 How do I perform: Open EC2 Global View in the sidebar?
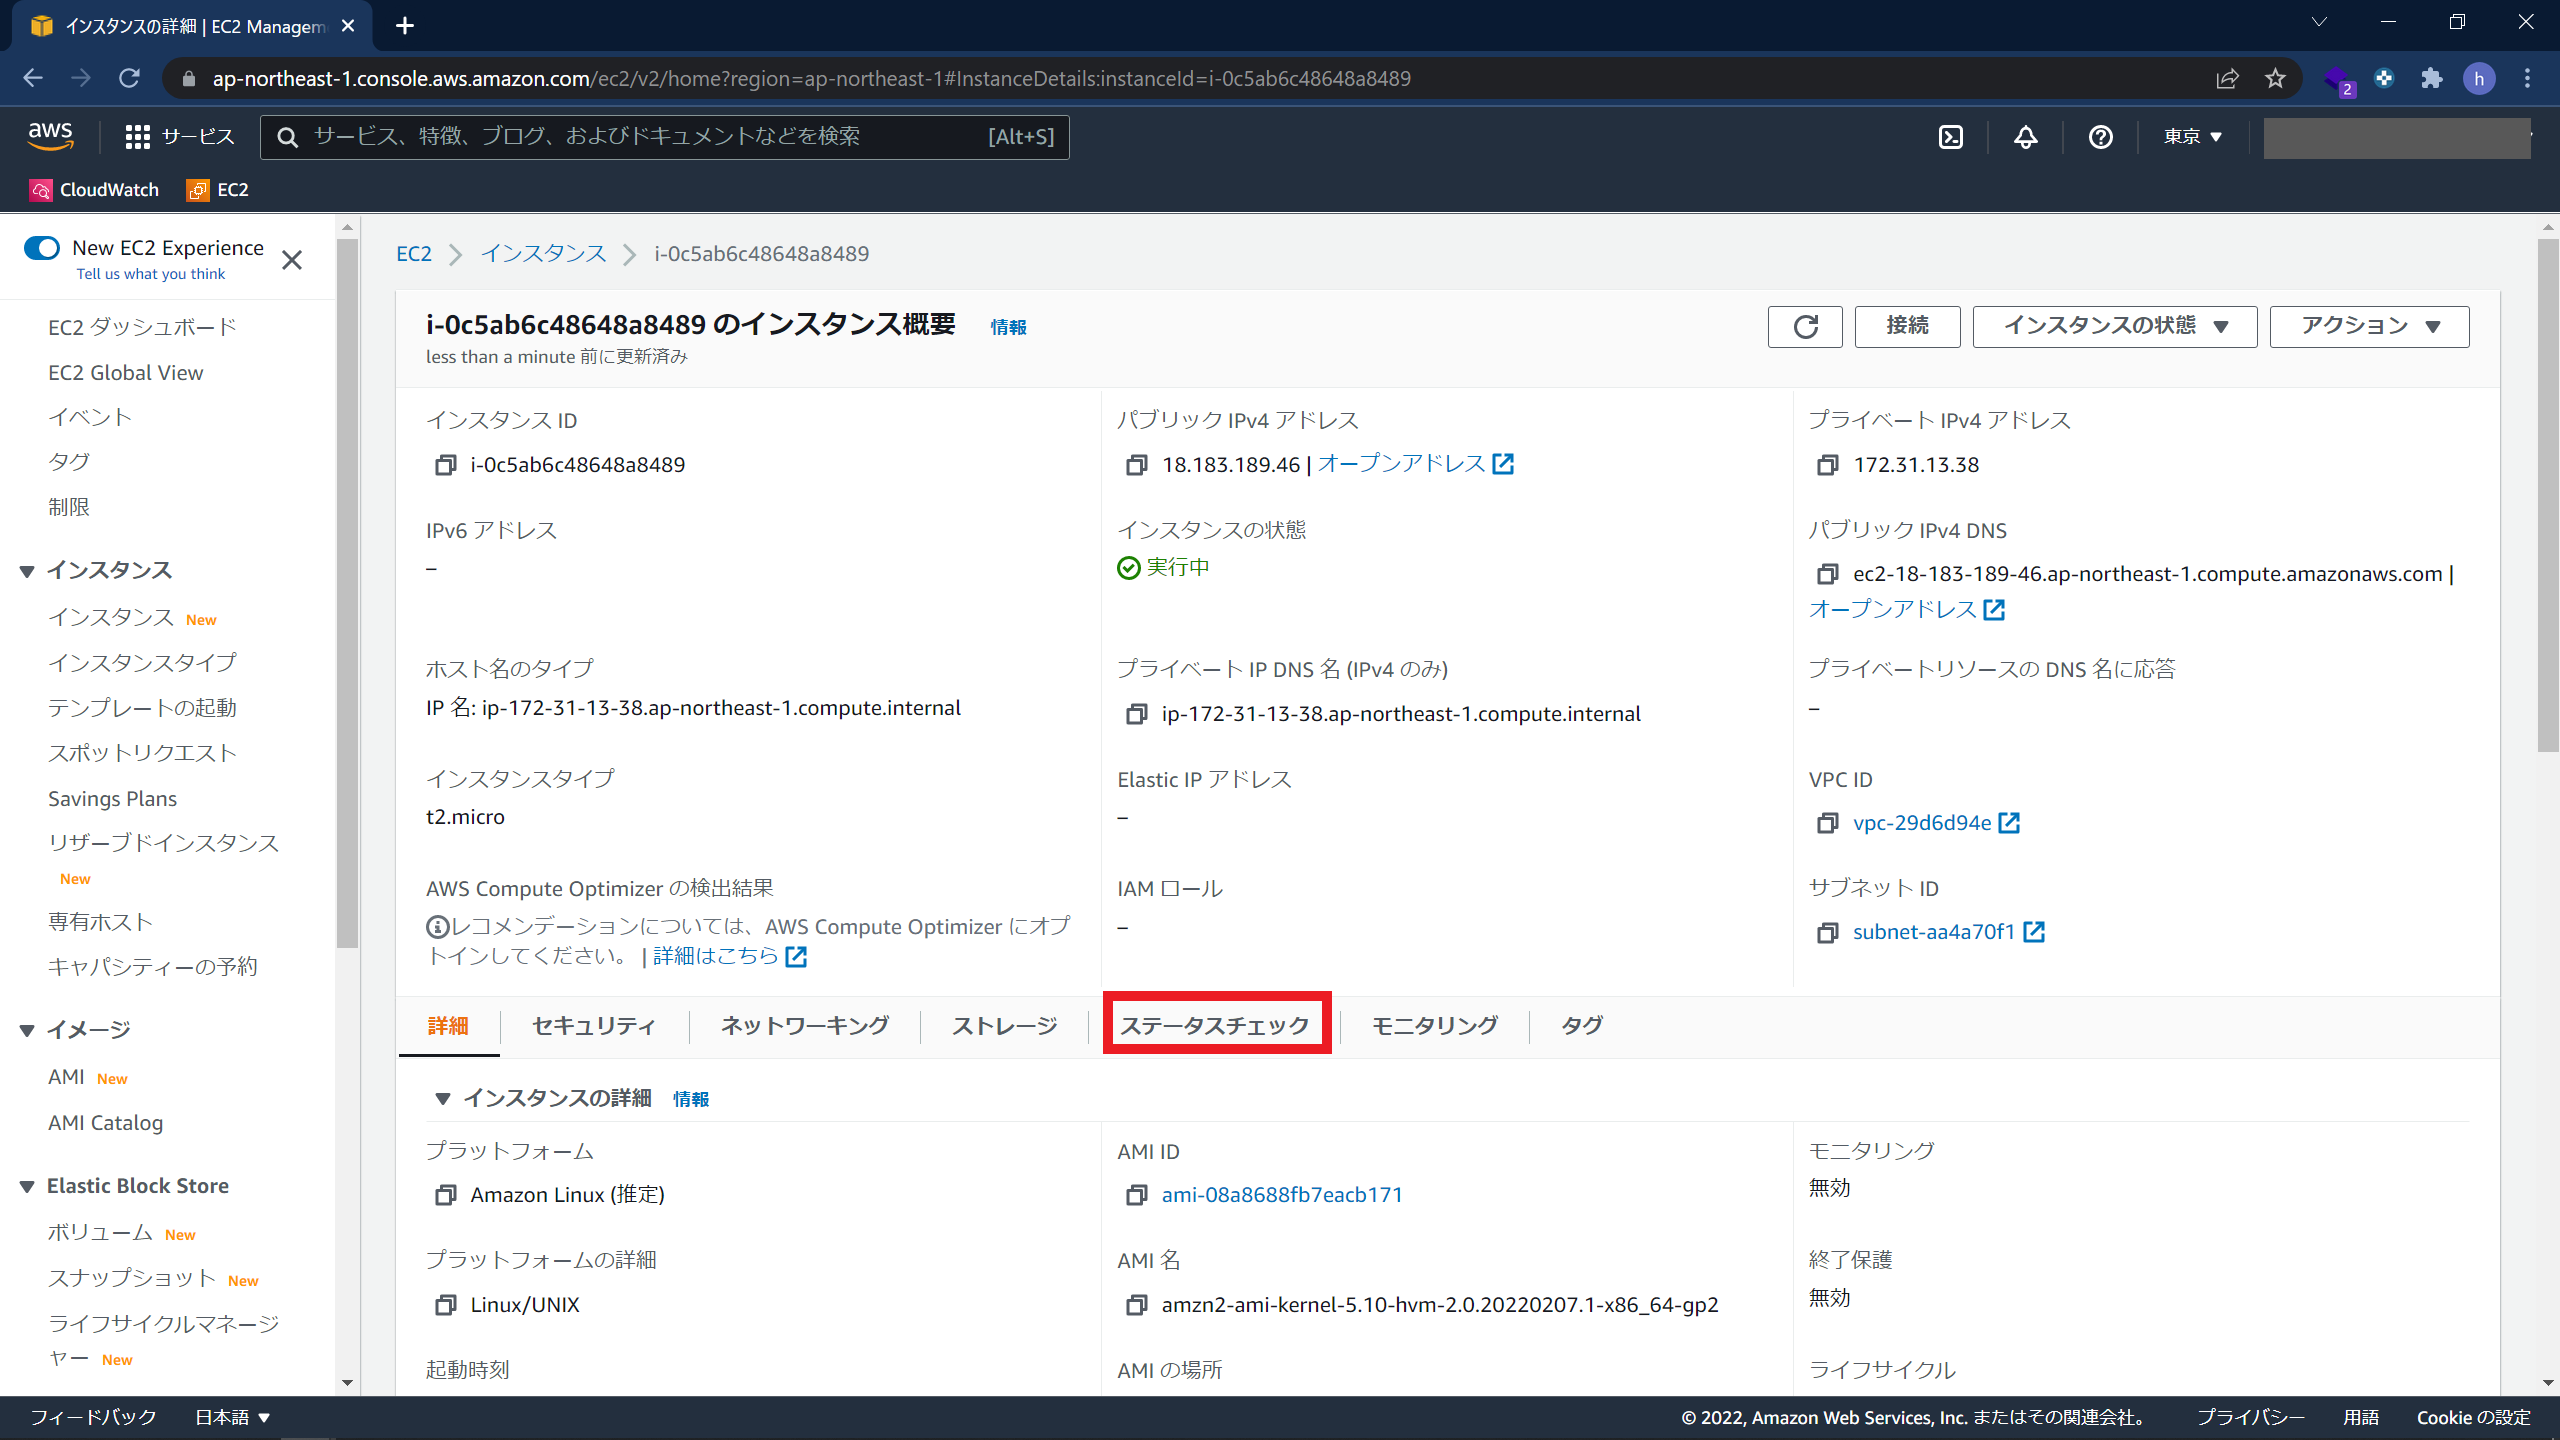click(x=125, y=373)
